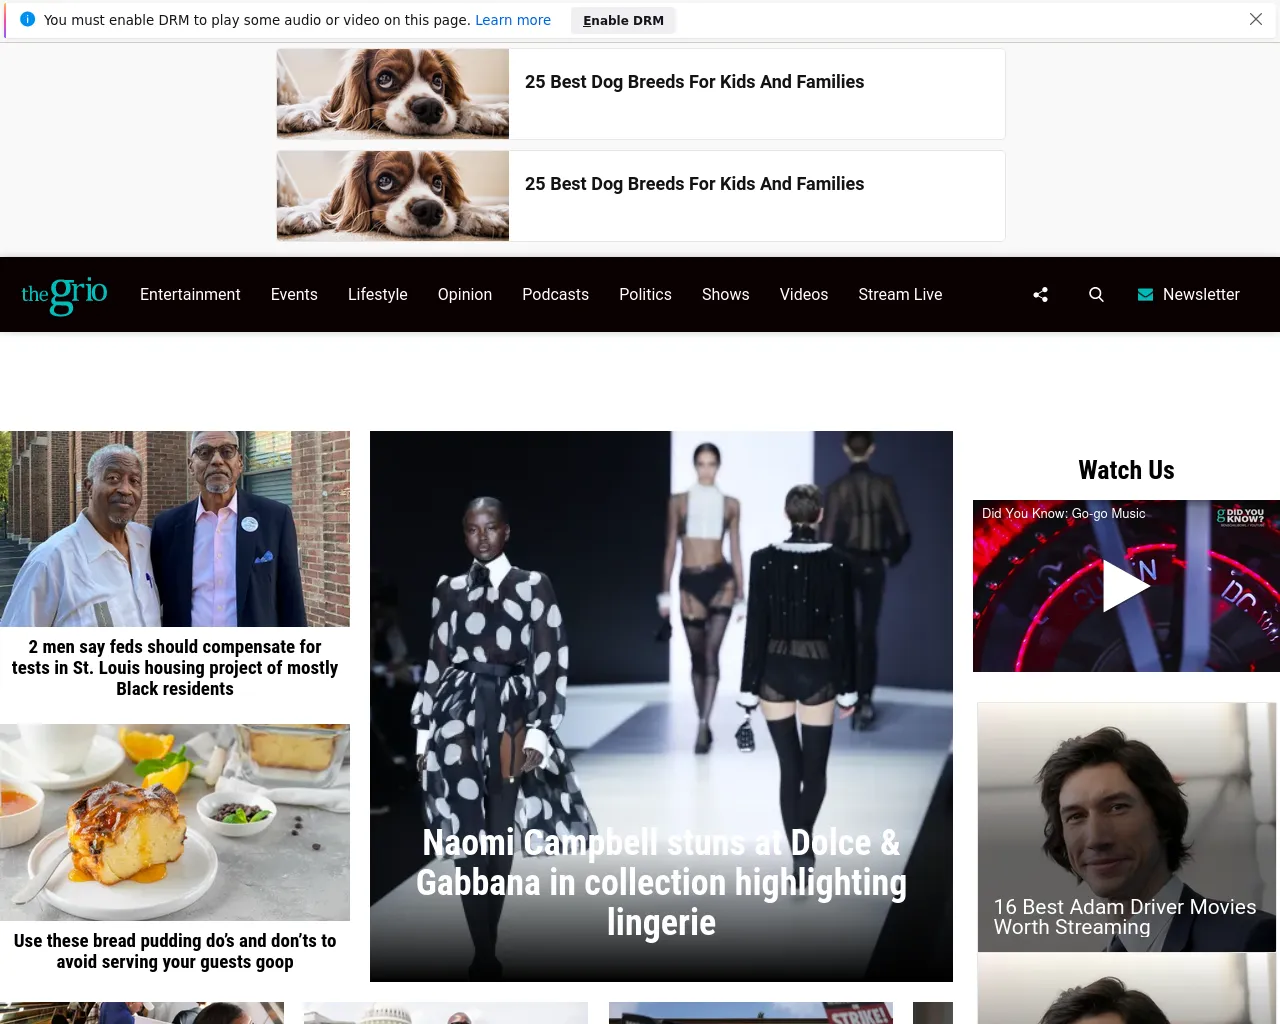This screenshot has width=1280, height=1024.
Task: Click the Newsletter envelope icon
Action: [x=1145, y=295]
